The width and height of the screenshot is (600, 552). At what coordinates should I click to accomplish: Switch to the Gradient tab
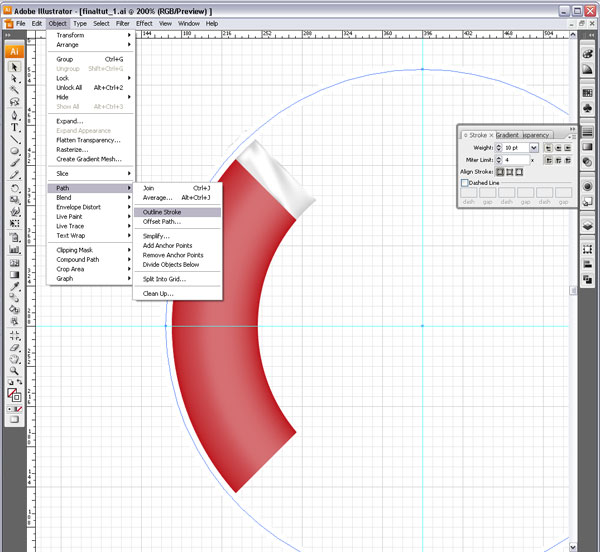point(507,135)
